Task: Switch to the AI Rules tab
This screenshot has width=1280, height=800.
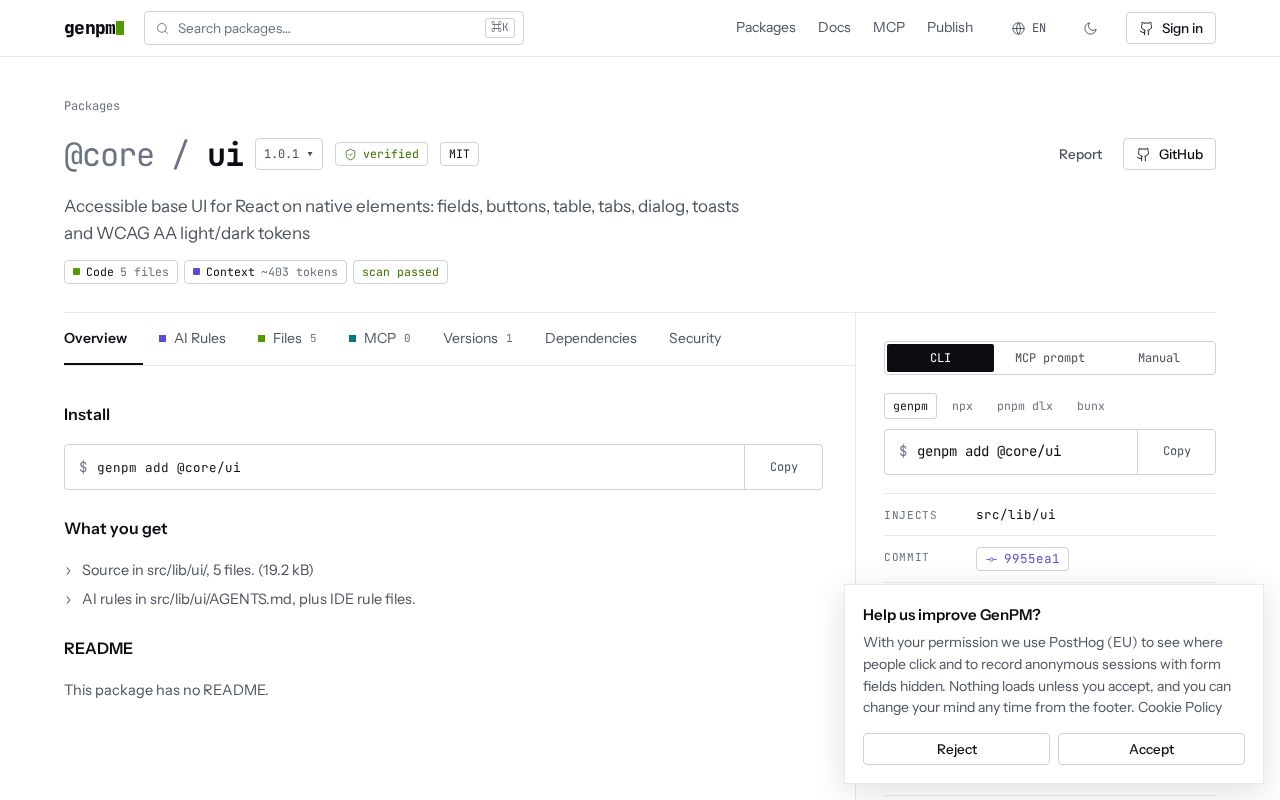Action: [x=192, y=338]
